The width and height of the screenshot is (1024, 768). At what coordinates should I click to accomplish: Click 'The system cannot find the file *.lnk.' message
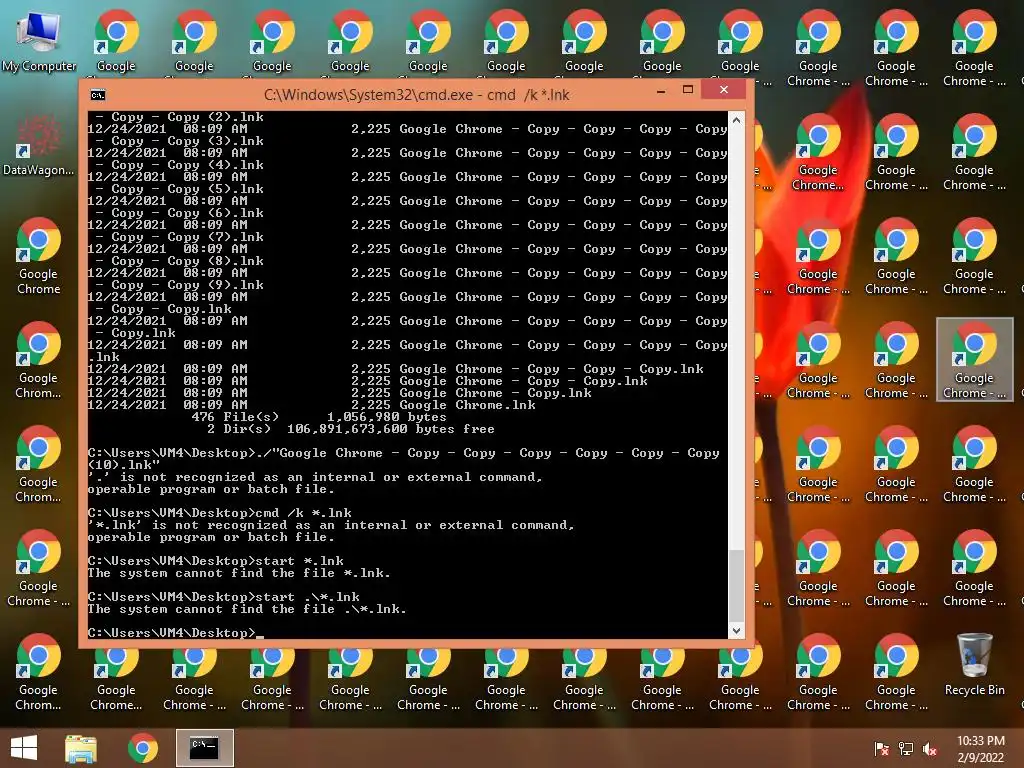(x=239, y=573)
